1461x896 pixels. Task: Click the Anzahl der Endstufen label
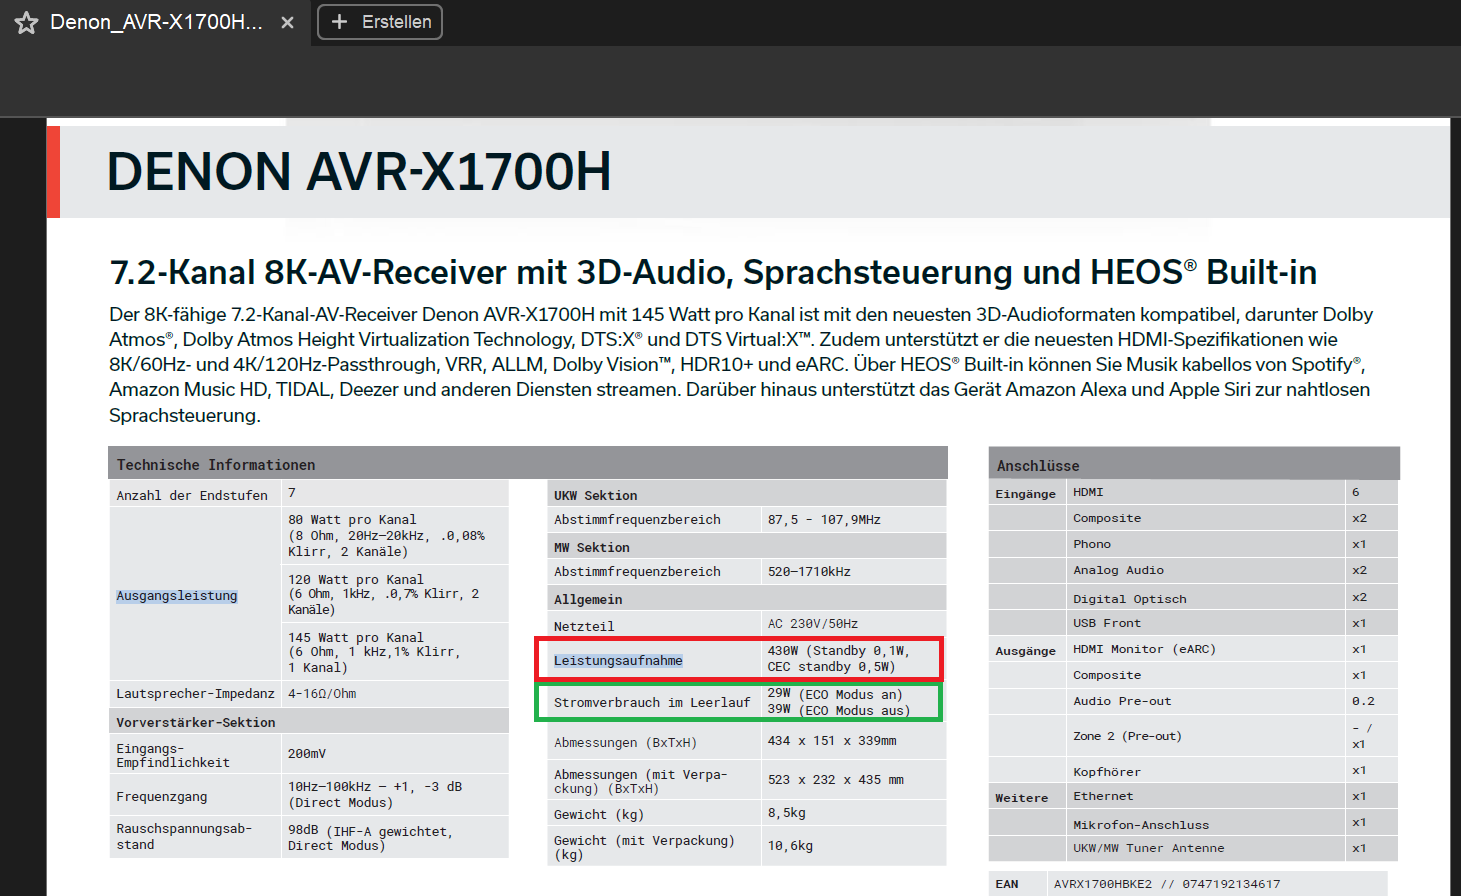tap(192, 495)
